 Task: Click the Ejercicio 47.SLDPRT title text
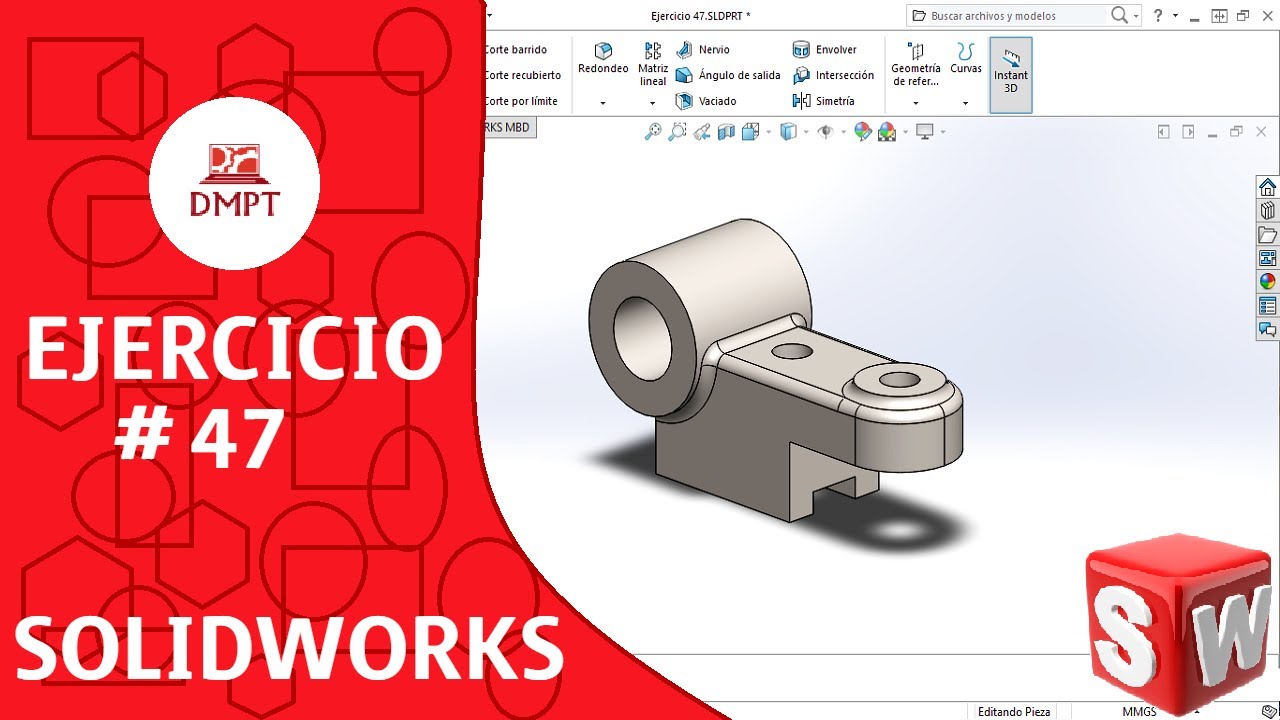pyautogui.click(x=700, y=15)
